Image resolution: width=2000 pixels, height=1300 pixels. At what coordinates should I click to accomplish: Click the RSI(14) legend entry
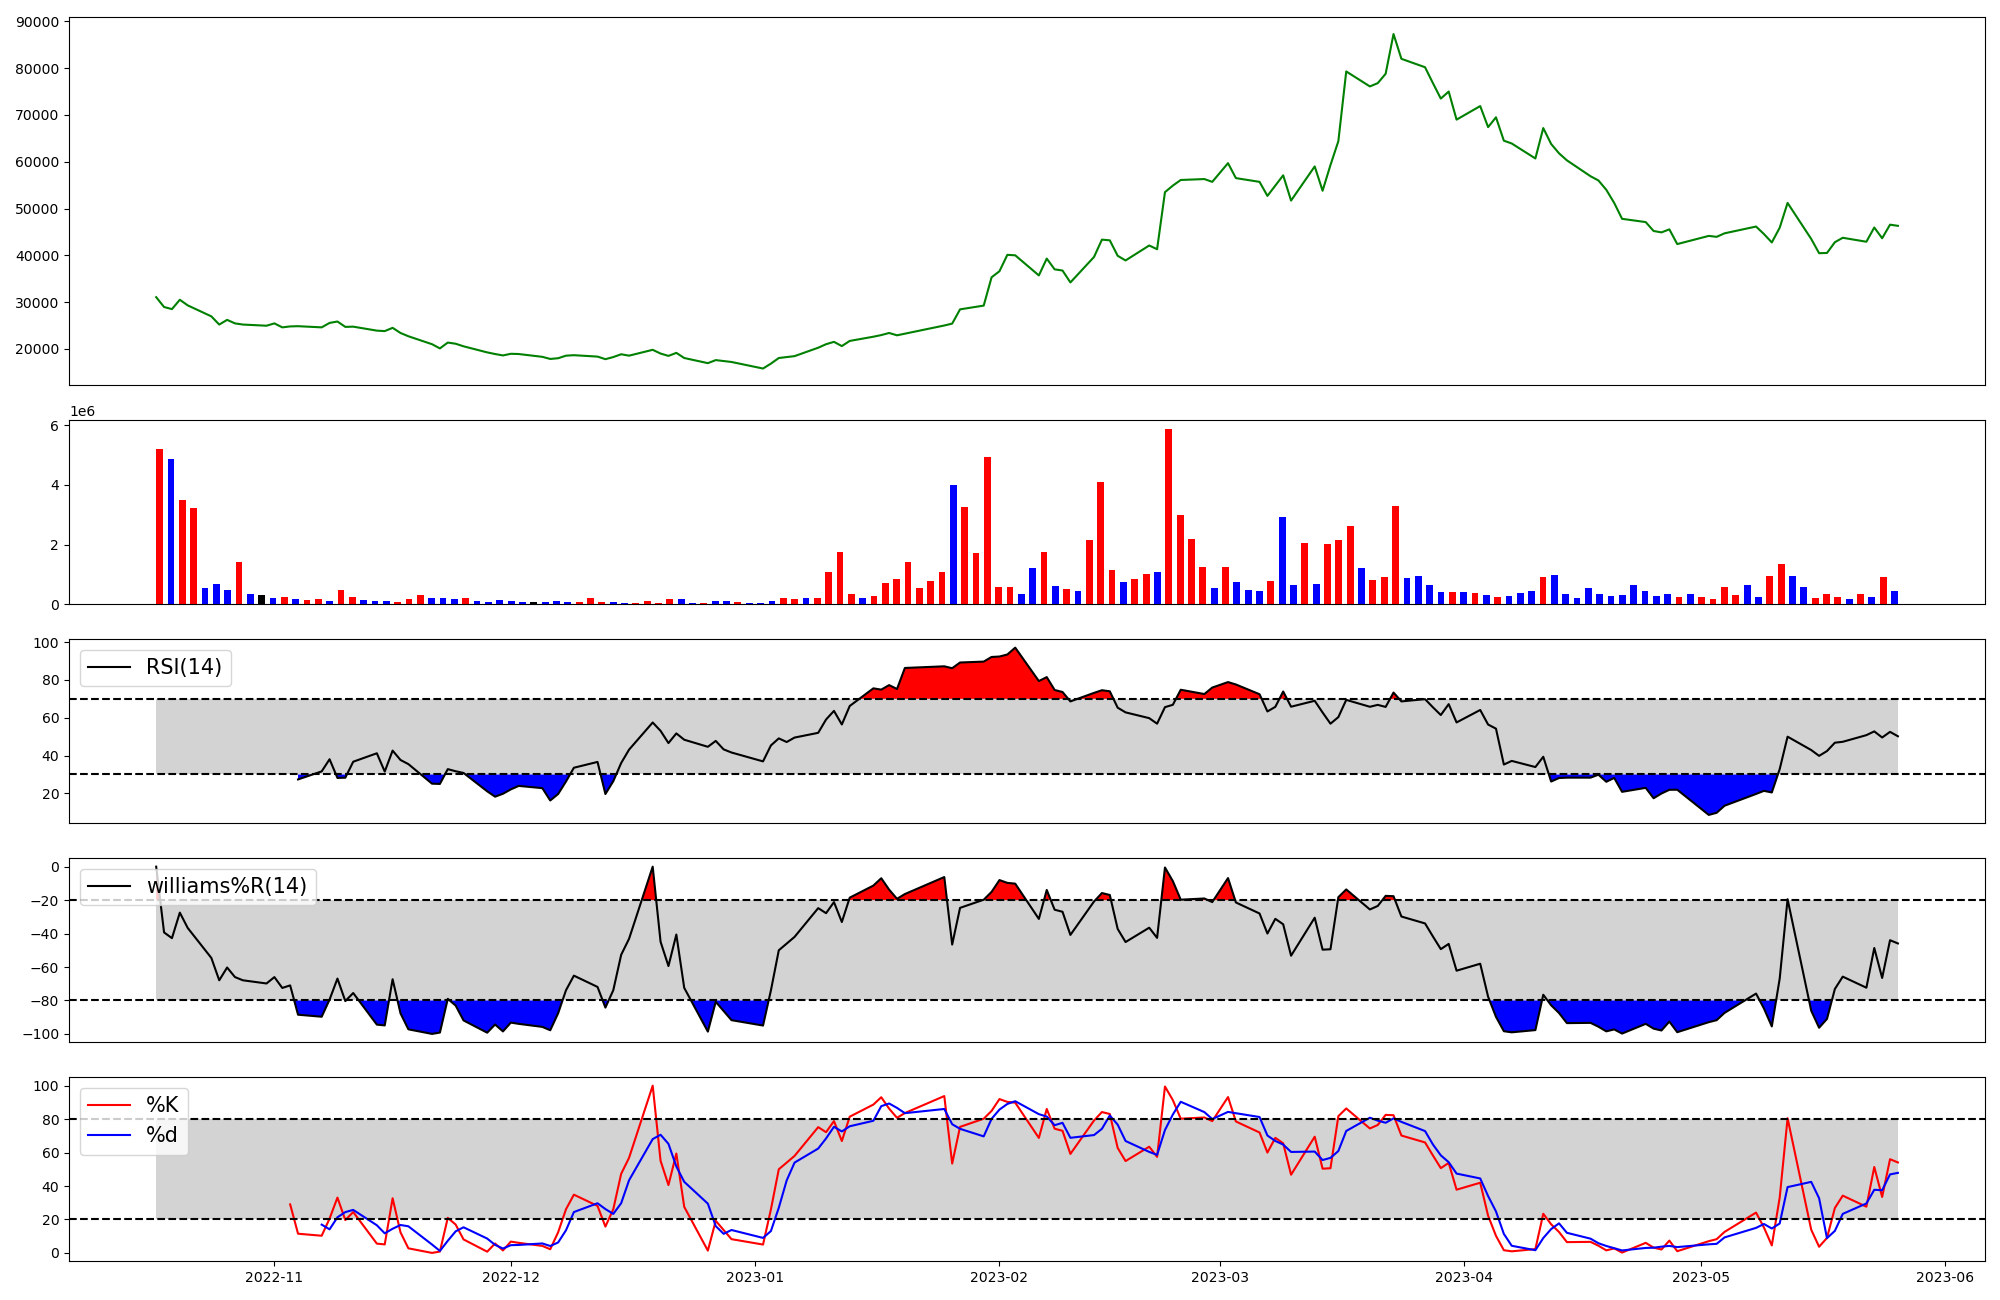tap(183, 667)
